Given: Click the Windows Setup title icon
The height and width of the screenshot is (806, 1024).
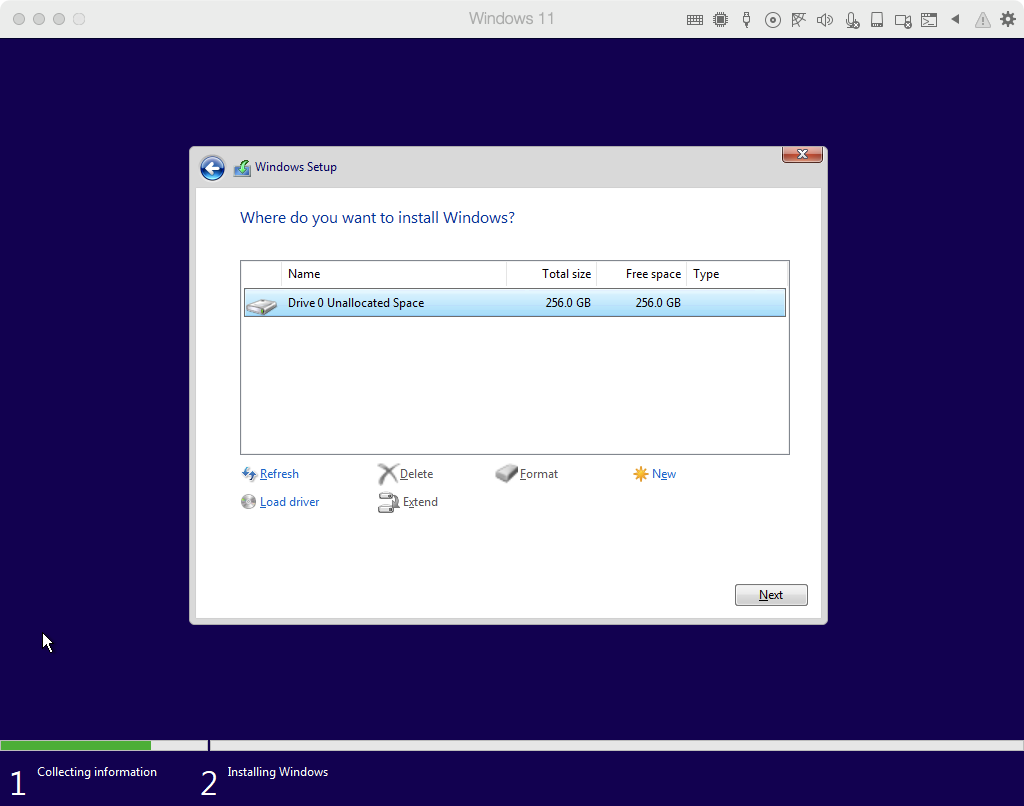Looking at the screenshot, I should (242, 168).
